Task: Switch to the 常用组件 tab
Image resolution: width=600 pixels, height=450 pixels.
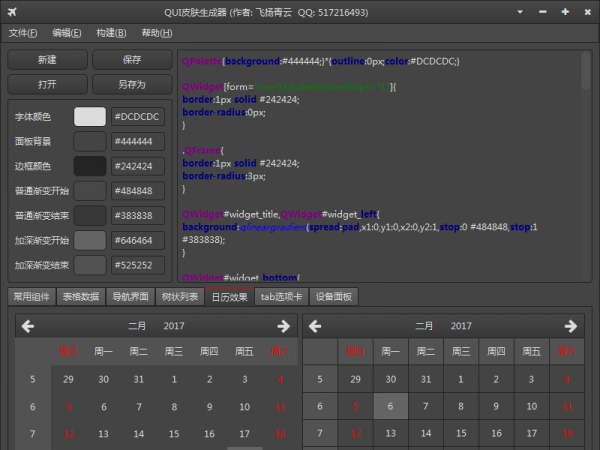Action: [30, 297]
